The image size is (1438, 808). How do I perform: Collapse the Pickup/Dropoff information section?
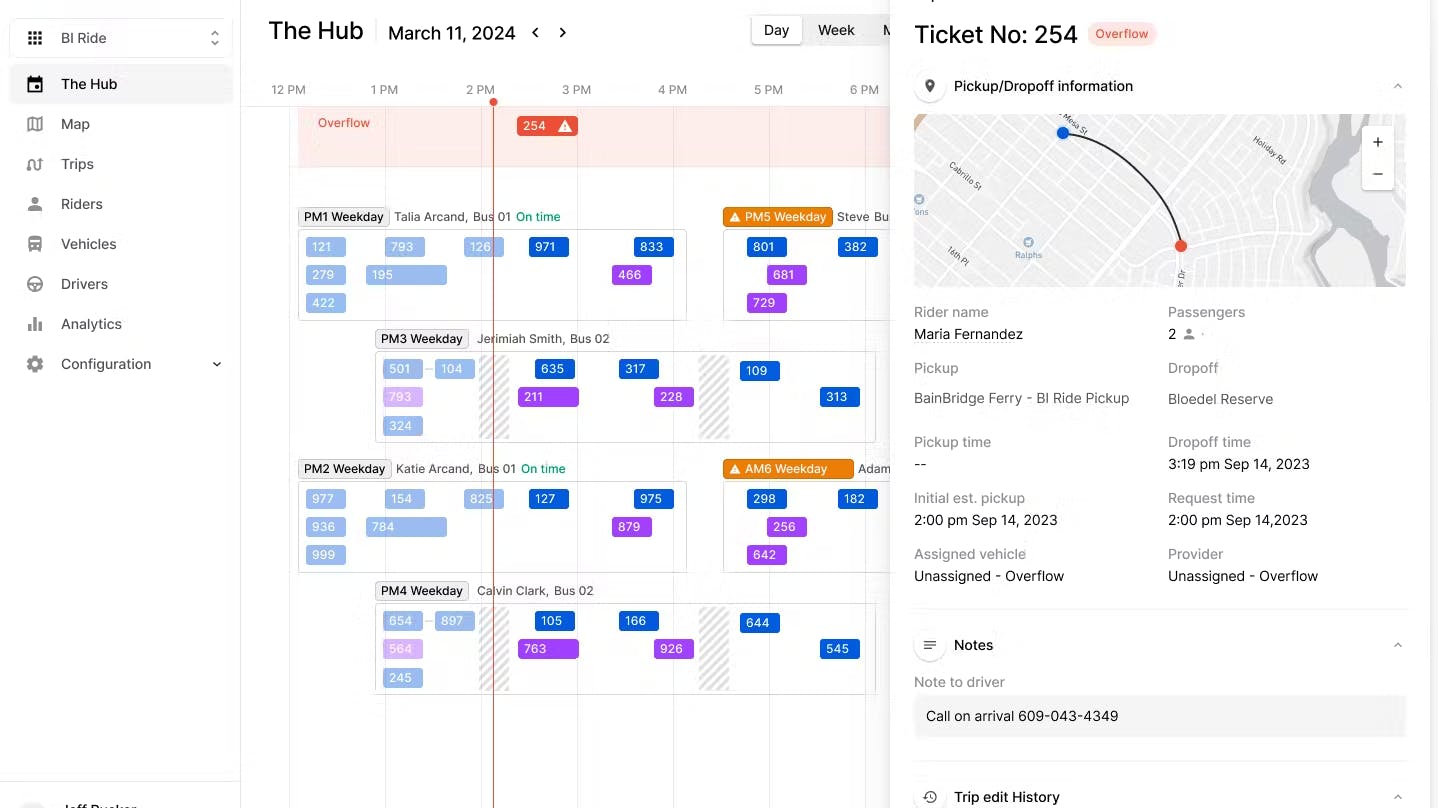pyautogui.click(x=1397, y=86)
